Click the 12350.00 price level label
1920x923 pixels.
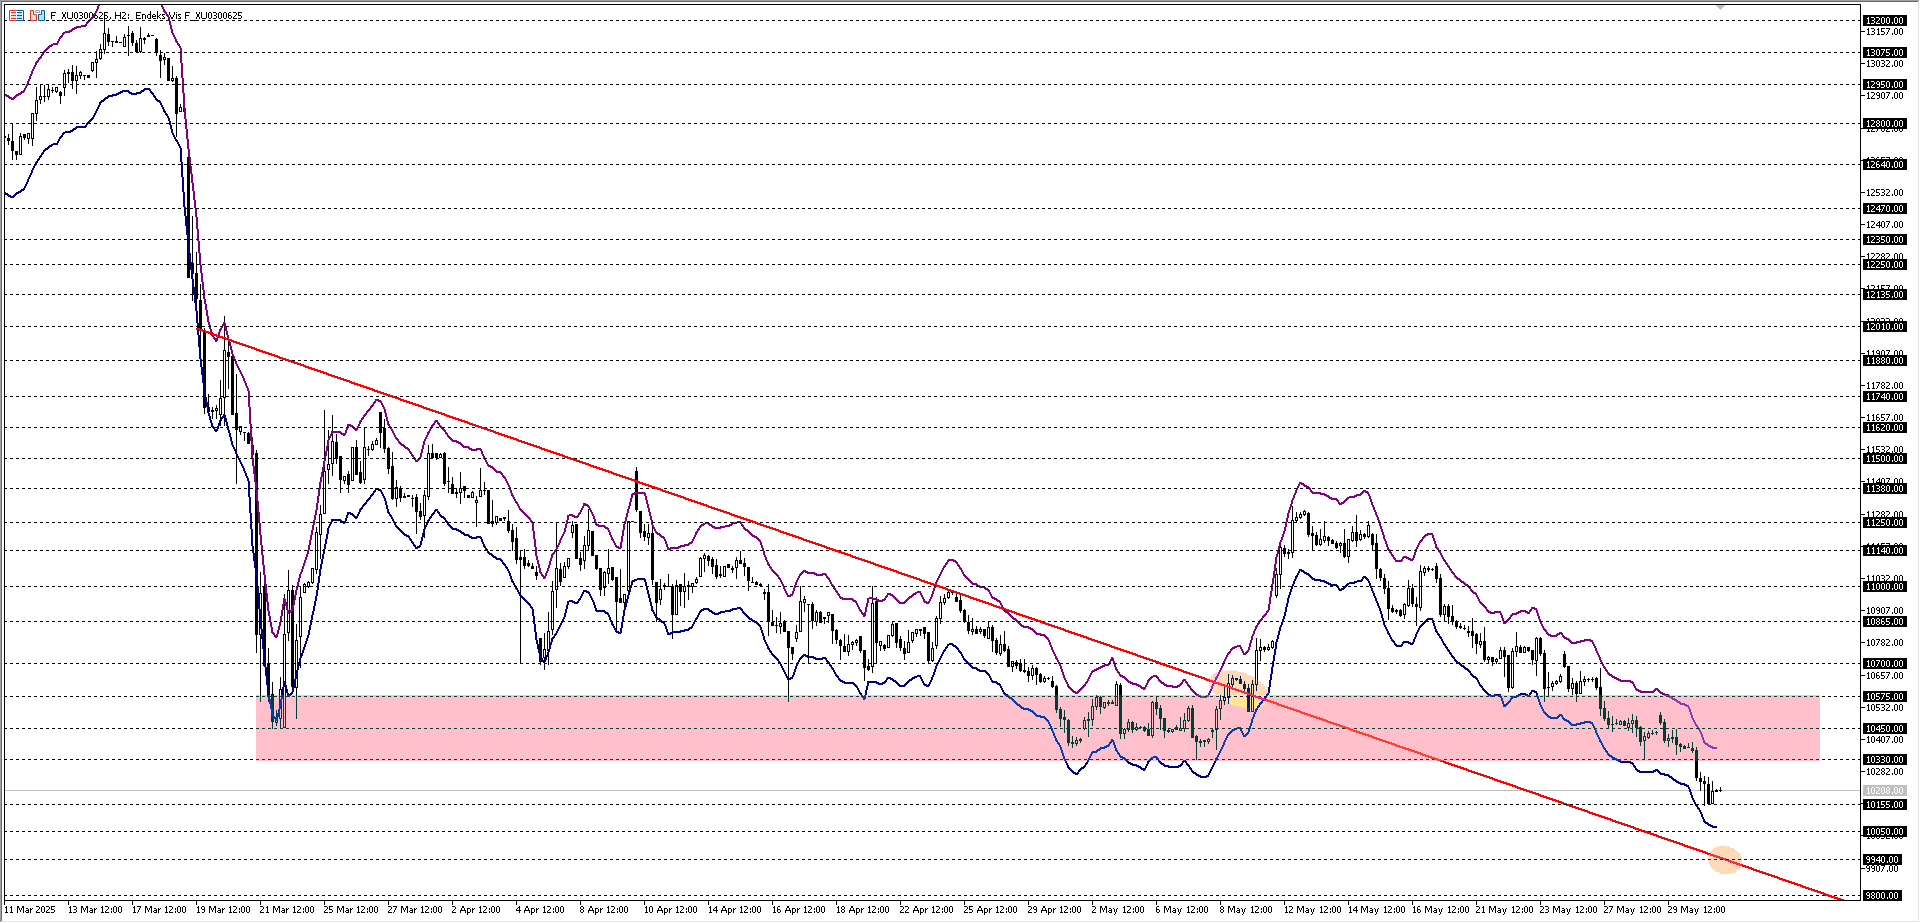(x=1885, y=239)
